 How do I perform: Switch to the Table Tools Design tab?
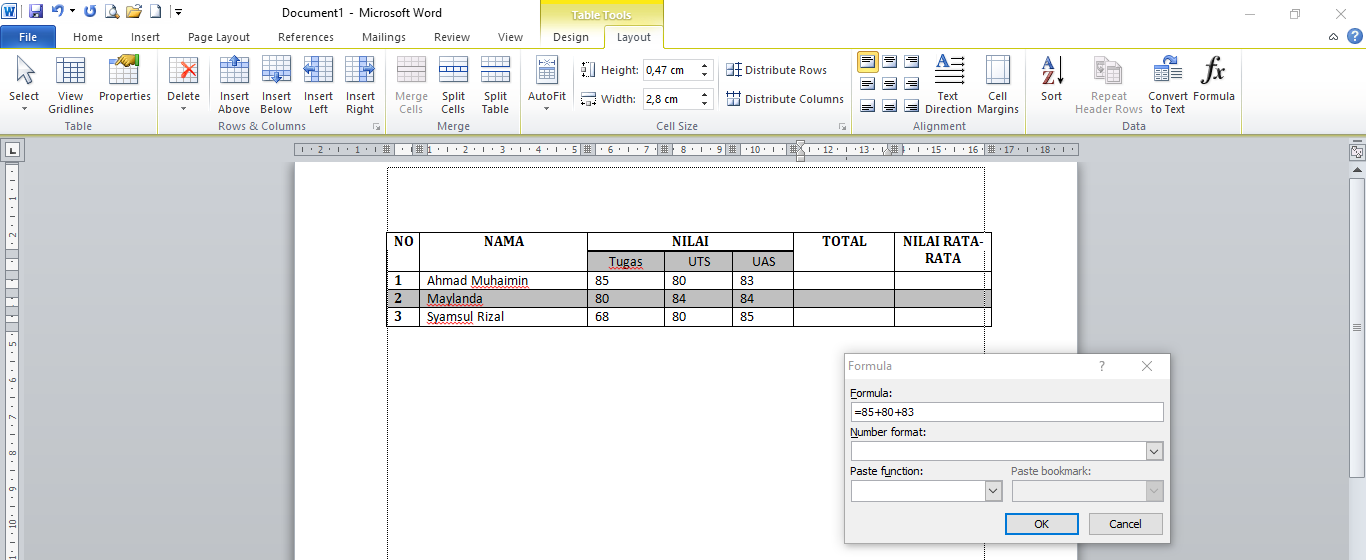[x=571, y=37]
